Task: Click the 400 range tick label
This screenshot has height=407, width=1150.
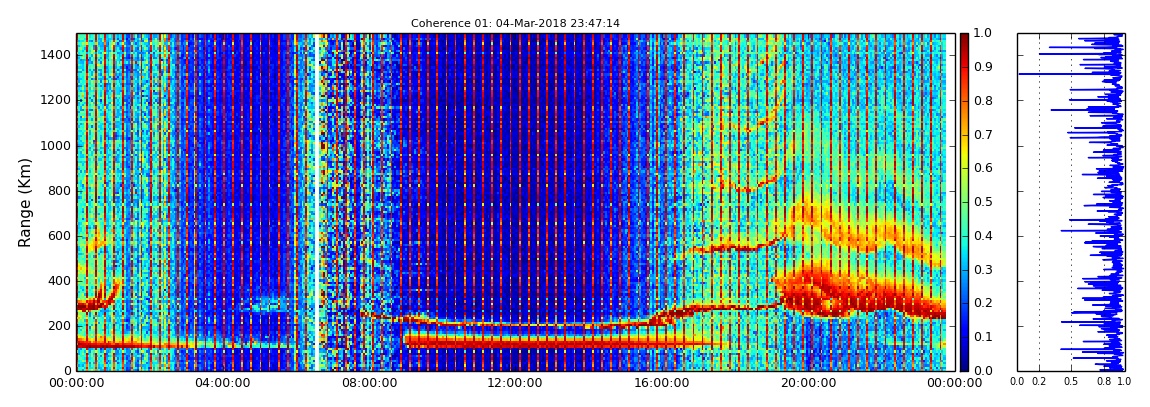Action: 58,281
